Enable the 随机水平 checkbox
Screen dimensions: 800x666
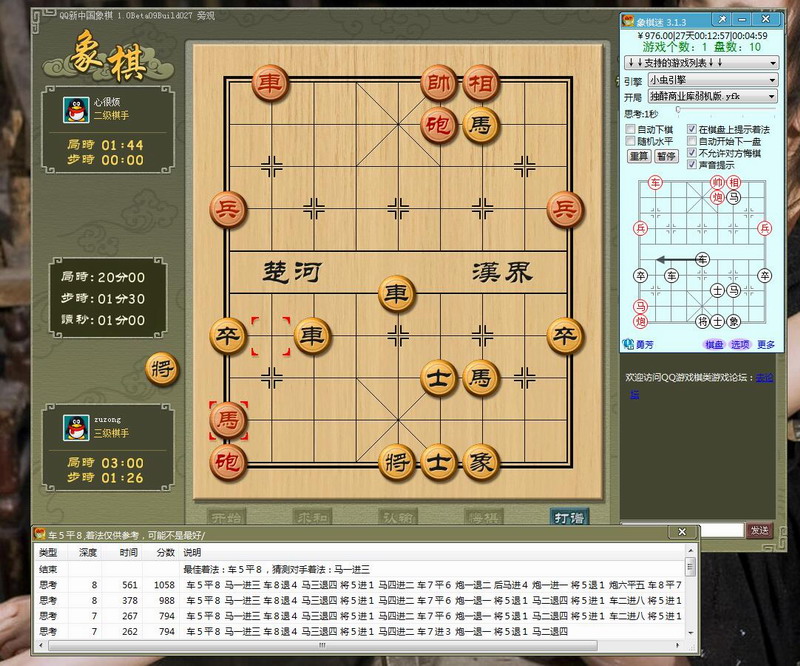click(x=631, y=141)
